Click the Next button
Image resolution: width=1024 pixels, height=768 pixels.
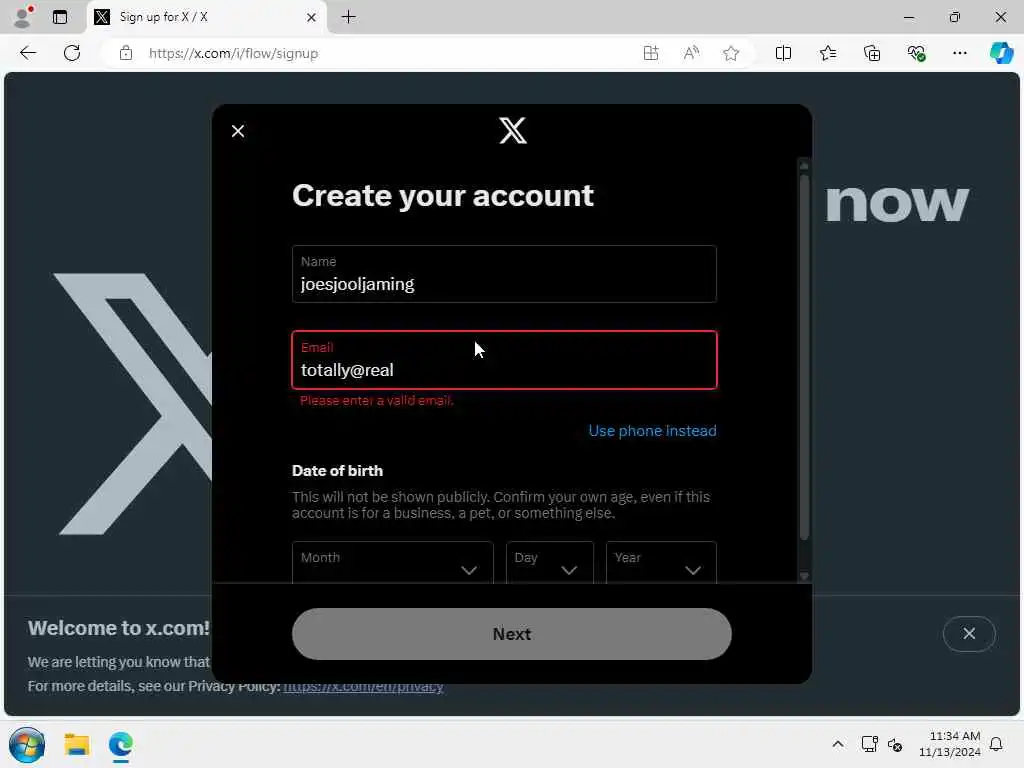pyautogui.click(x=511, y=634)
